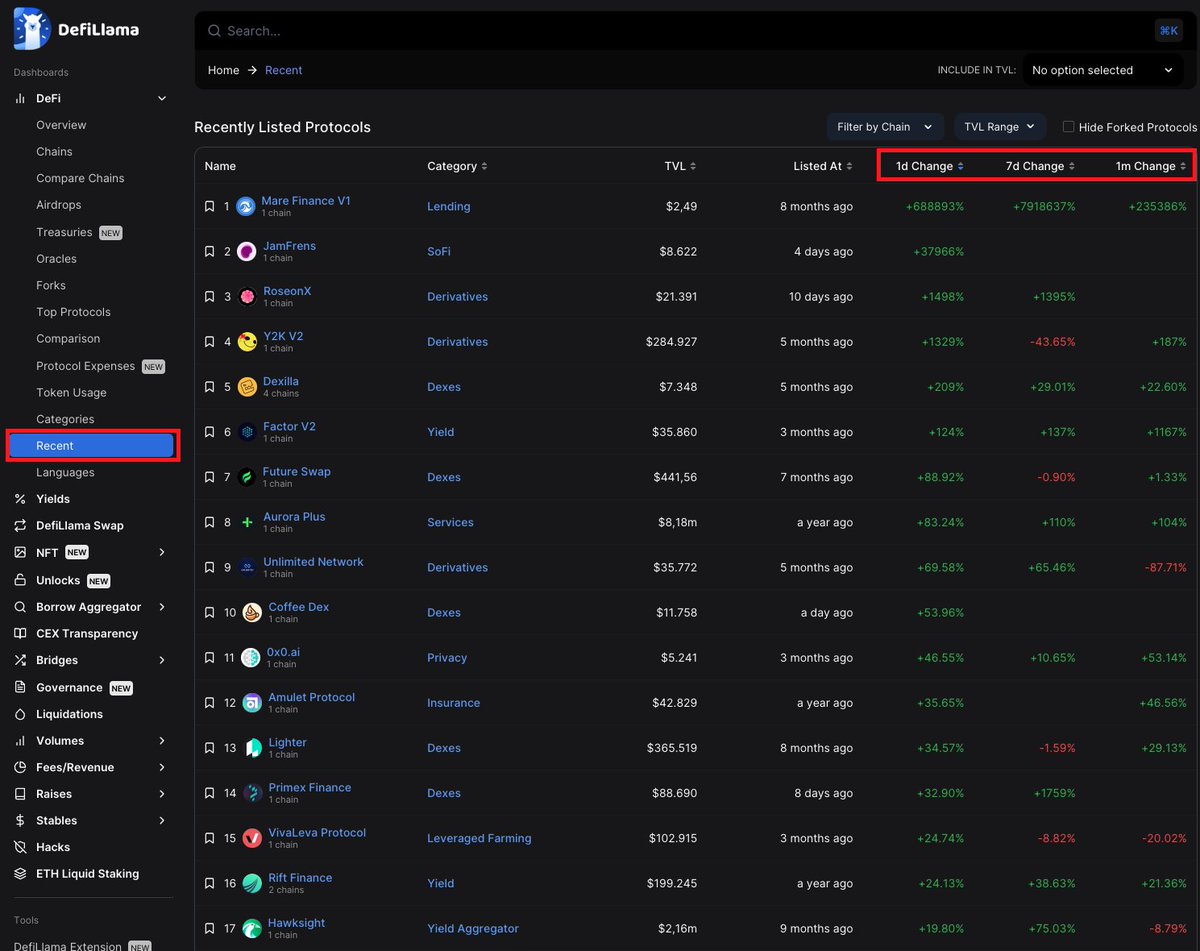Click the Yields percent icon in sidebar
1200x951 pixels.
pyautogui.click(x=20, y=499)
